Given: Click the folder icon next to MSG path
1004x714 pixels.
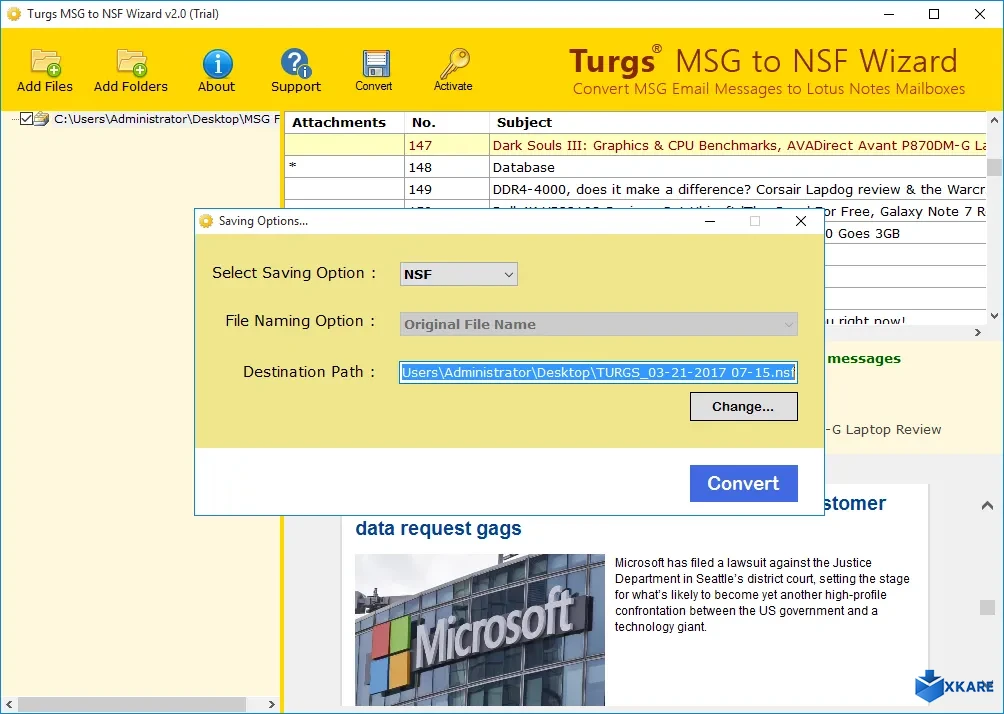Looking at the screenshot, I should pos(42,118).
